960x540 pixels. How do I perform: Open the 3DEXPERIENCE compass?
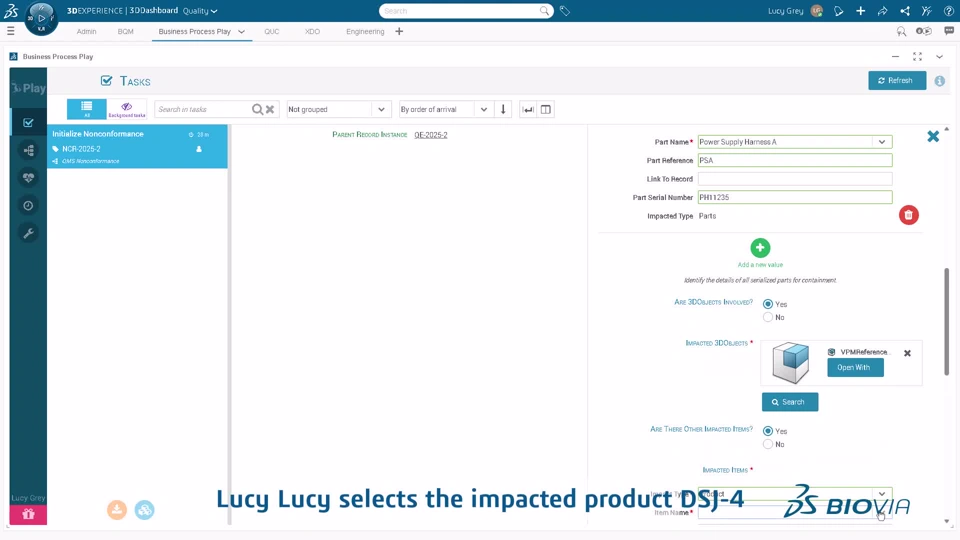pos(41,18)
